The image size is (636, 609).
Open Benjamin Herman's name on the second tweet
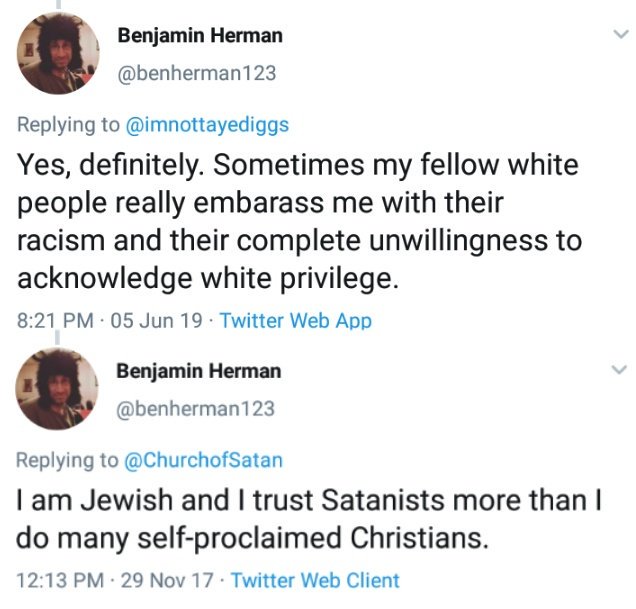pos(198,371)
